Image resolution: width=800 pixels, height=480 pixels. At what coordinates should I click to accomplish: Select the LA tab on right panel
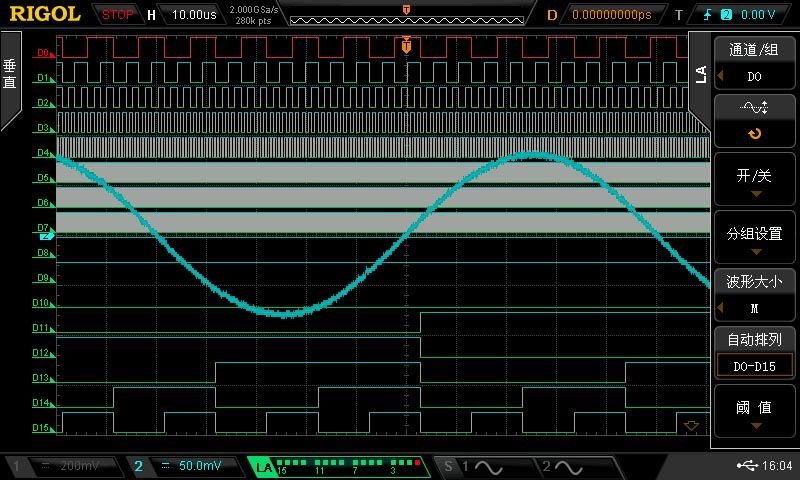(700, 72)
